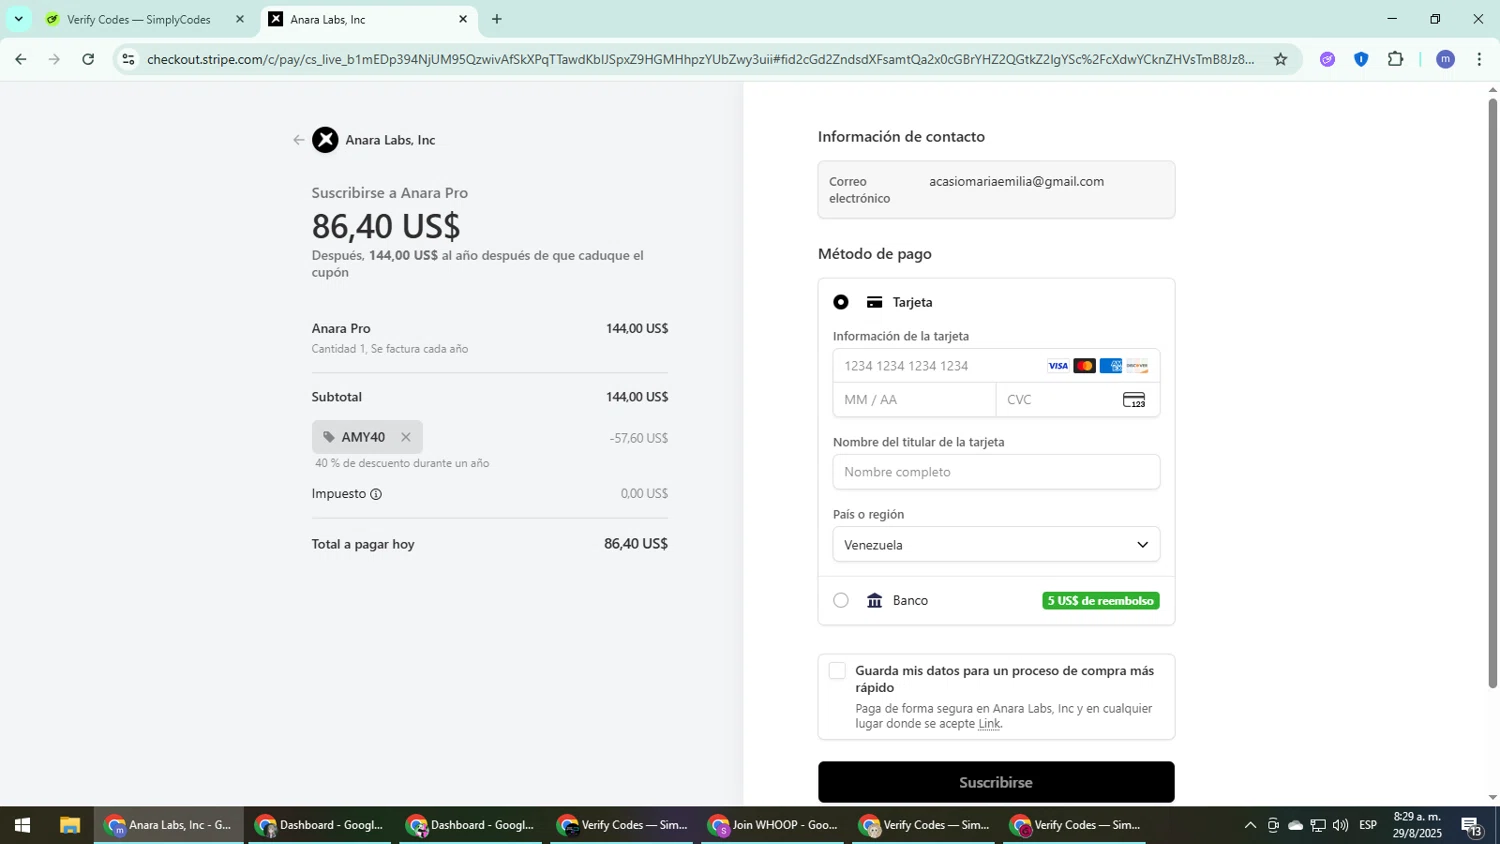Click the checkout.stripe.com address bar
The width and height of the screenshot is (1500, 844).
click(700, 59)
